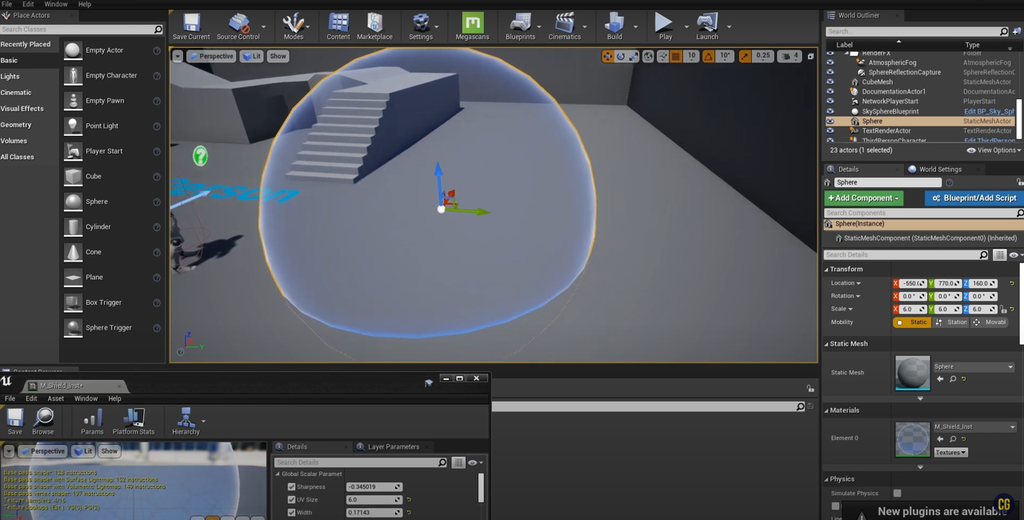Image resolution: width=1024 pixels, height=520 pixels.
Task: Hide the CubeMesh actor via eye icon
Action: tap(830, 82)
